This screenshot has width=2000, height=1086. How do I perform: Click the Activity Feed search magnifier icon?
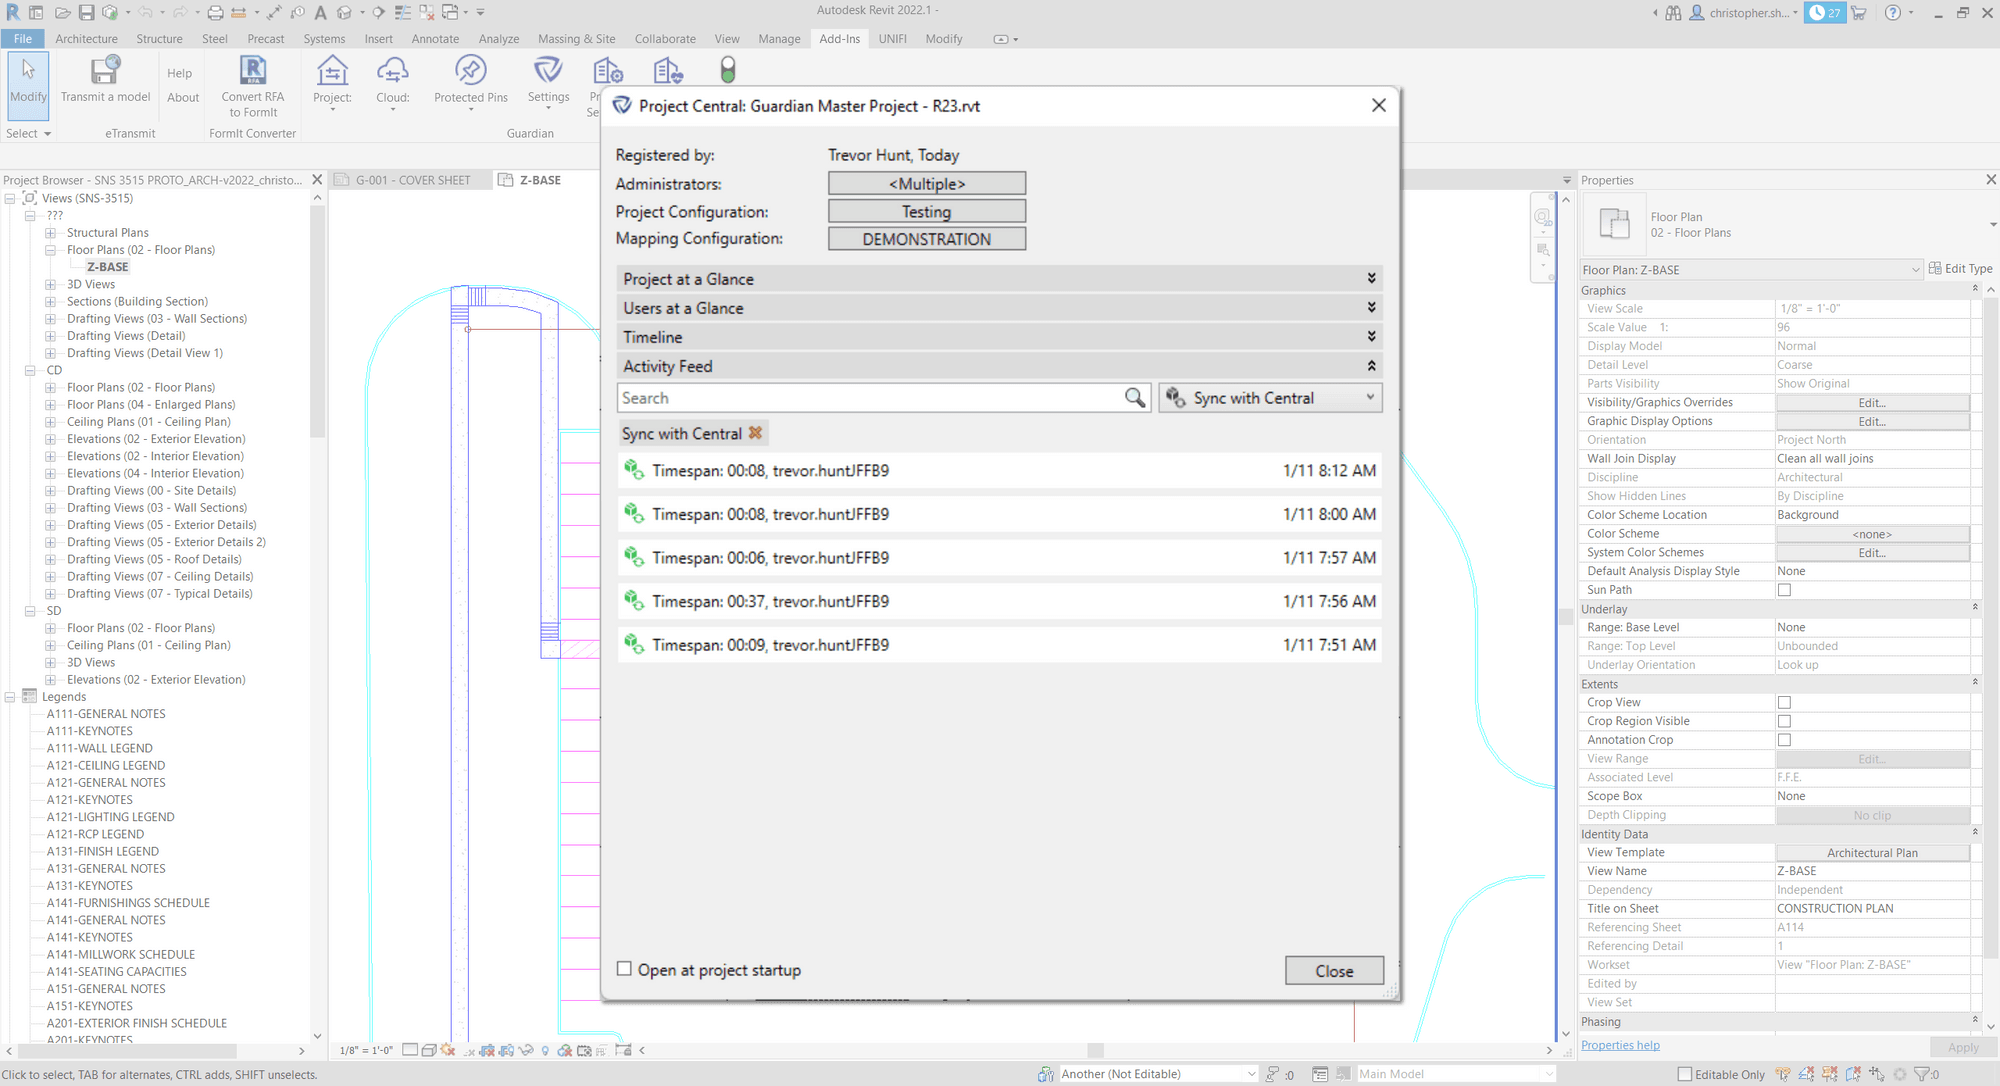[1135, 397]
